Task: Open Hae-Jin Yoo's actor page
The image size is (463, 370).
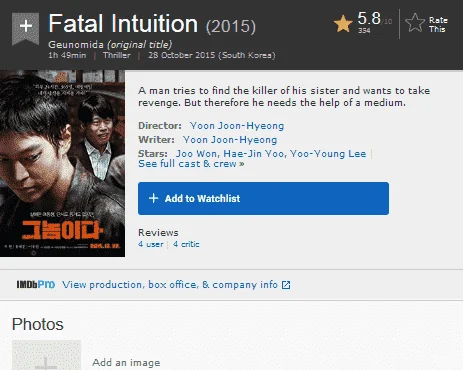Action: pyautogui.click(x=254, y=154)
